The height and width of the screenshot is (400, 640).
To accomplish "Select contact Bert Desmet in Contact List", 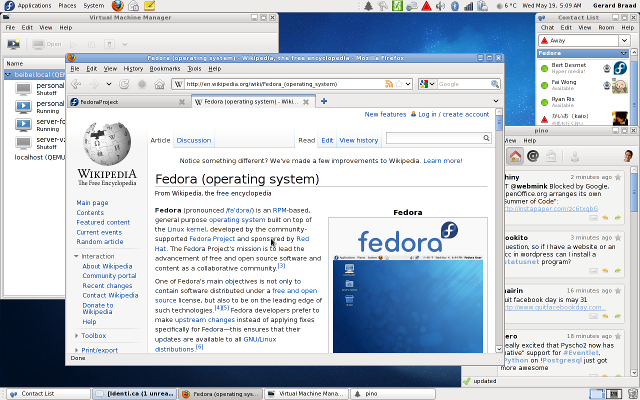I will pos(584,68).
